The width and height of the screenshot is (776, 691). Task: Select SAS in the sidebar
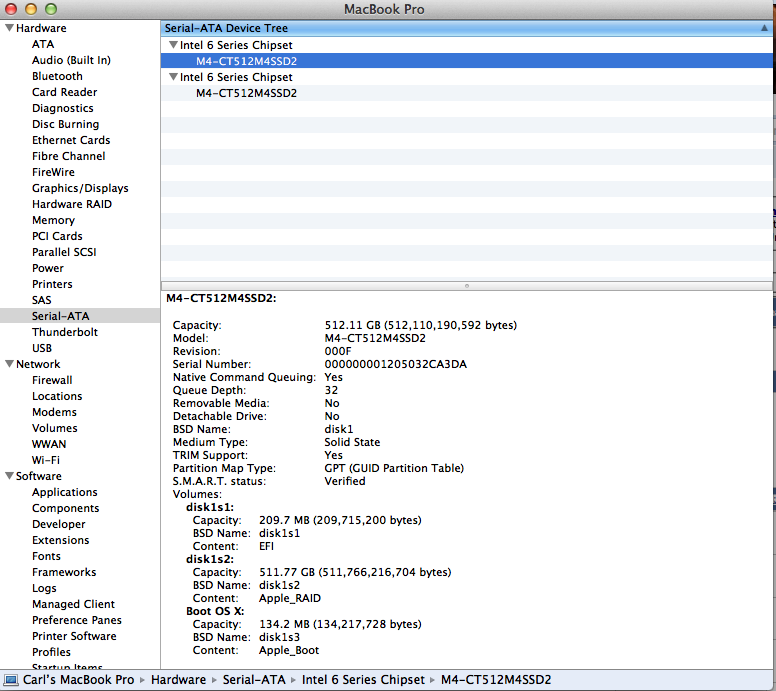pos(42,300)
